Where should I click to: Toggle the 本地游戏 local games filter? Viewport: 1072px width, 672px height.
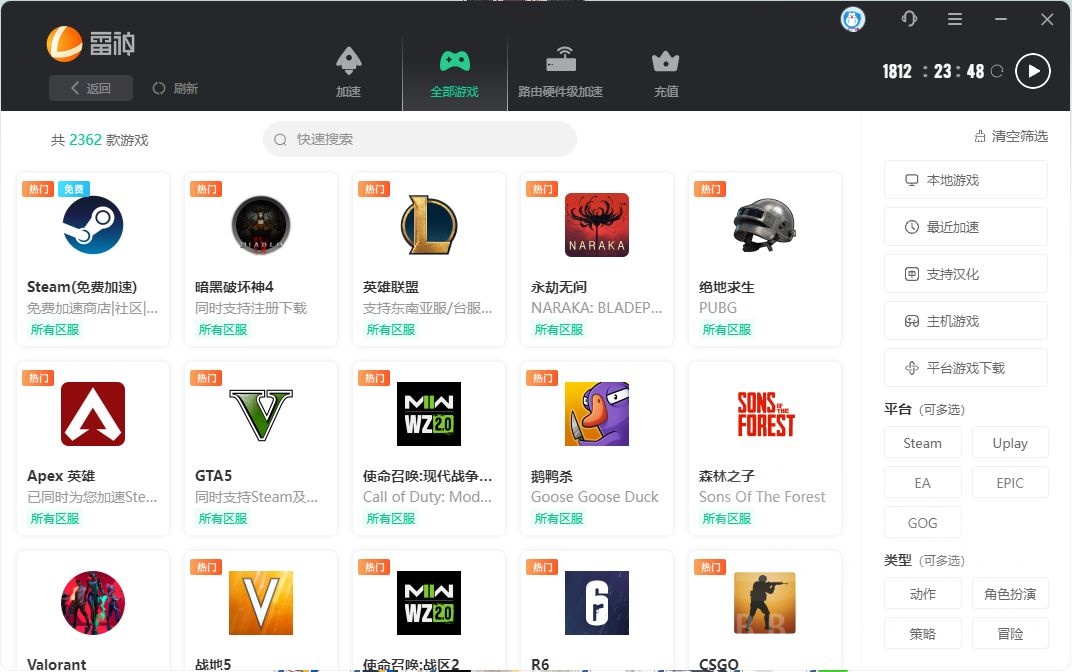(964, 180)
